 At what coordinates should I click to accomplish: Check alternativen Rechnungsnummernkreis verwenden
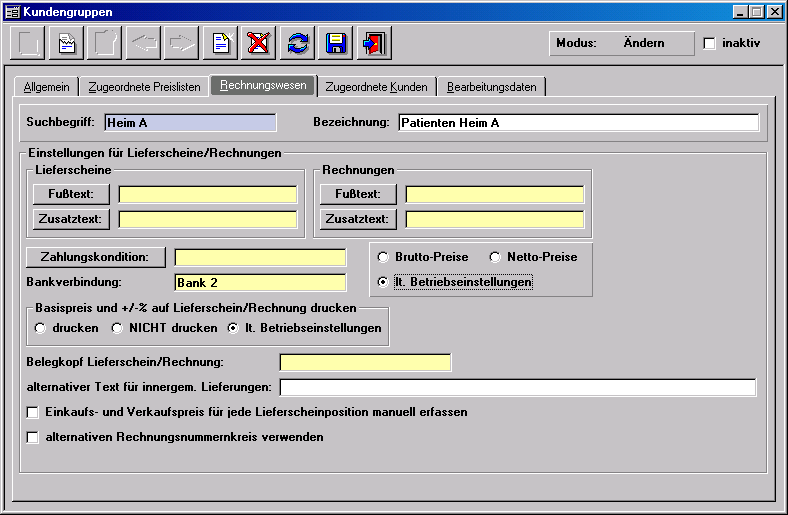pos(33,437)
